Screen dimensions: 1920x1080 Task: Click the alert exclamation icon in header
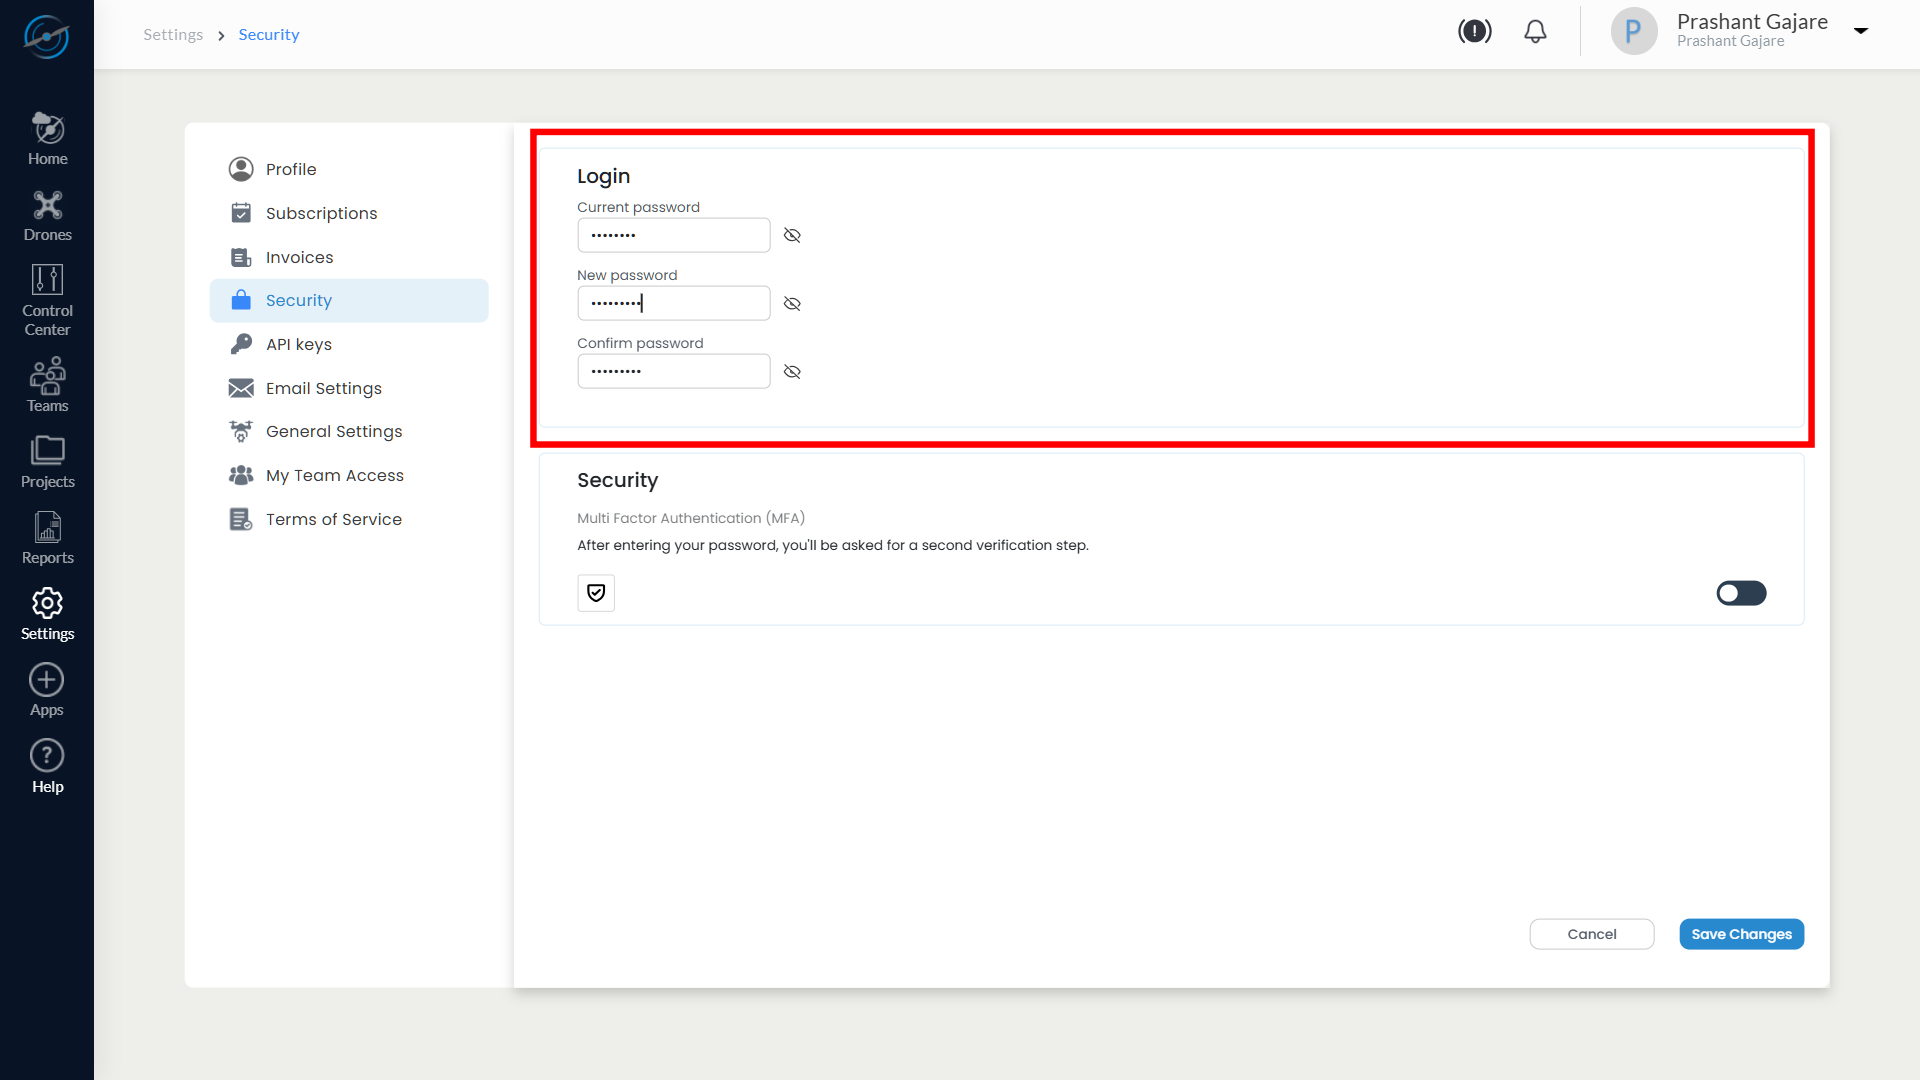pyautogui.click(x=1474, y=32)
